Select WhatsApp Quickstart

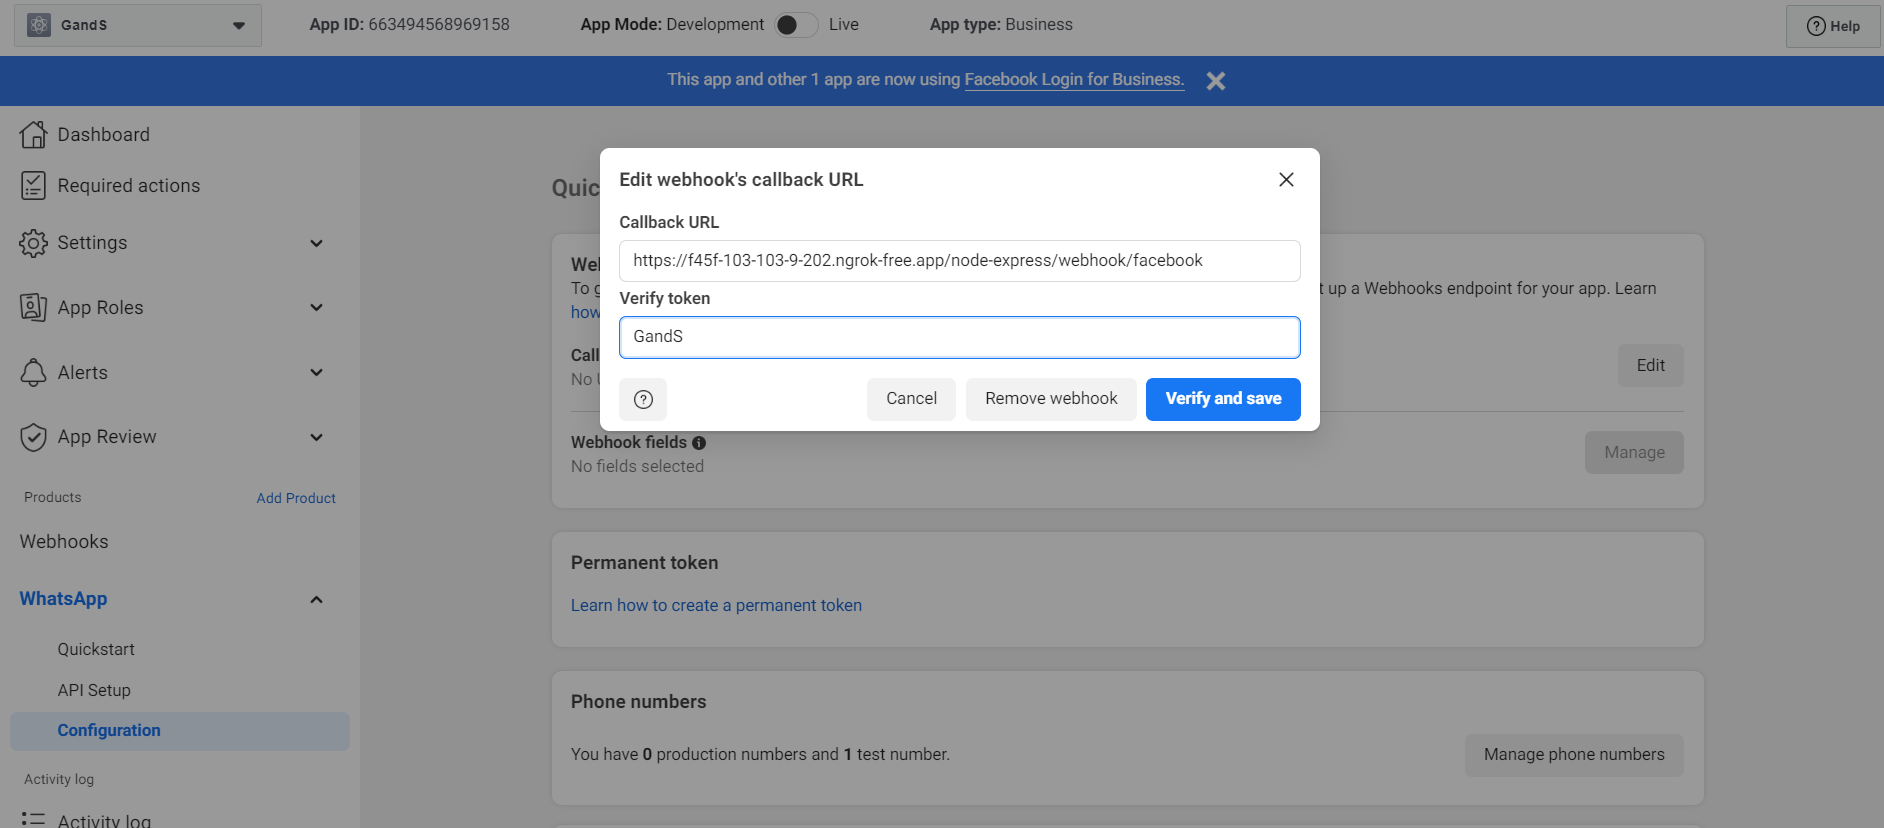(96, 649)
